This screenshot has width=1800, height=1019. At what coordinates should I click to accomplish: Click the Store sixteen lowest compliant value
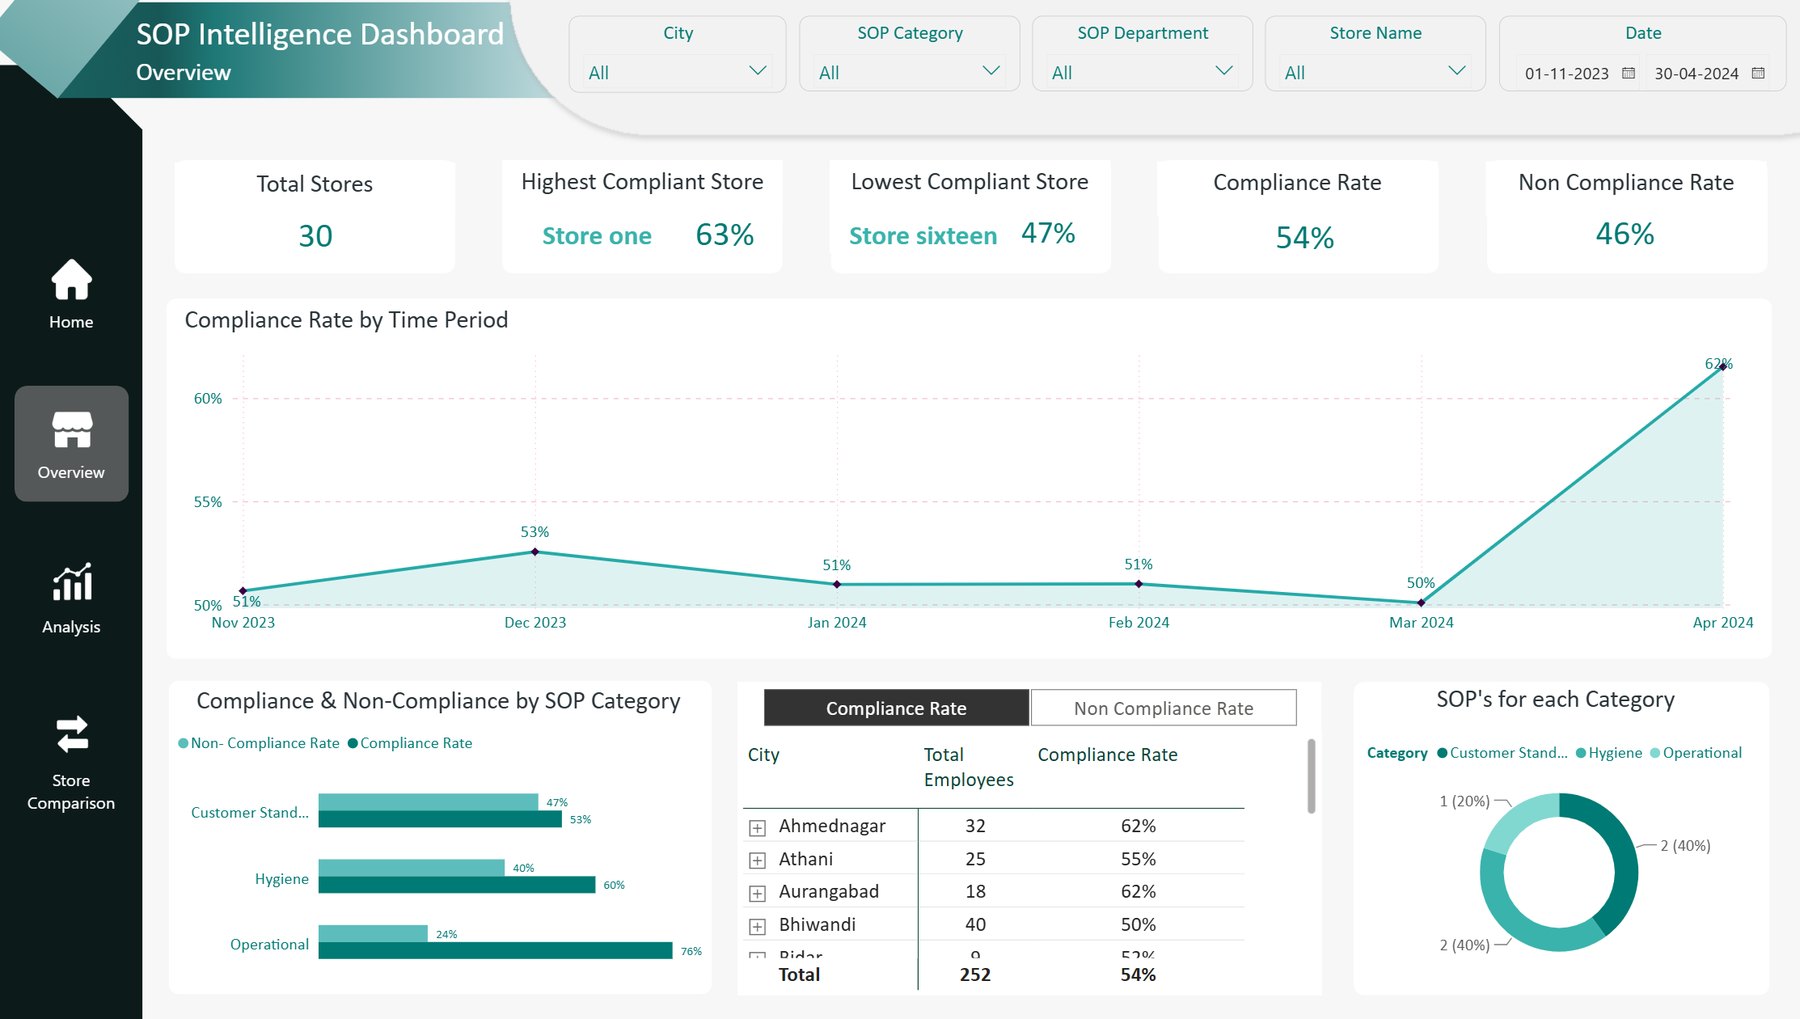pyautogui.click(x=923, y=236)
